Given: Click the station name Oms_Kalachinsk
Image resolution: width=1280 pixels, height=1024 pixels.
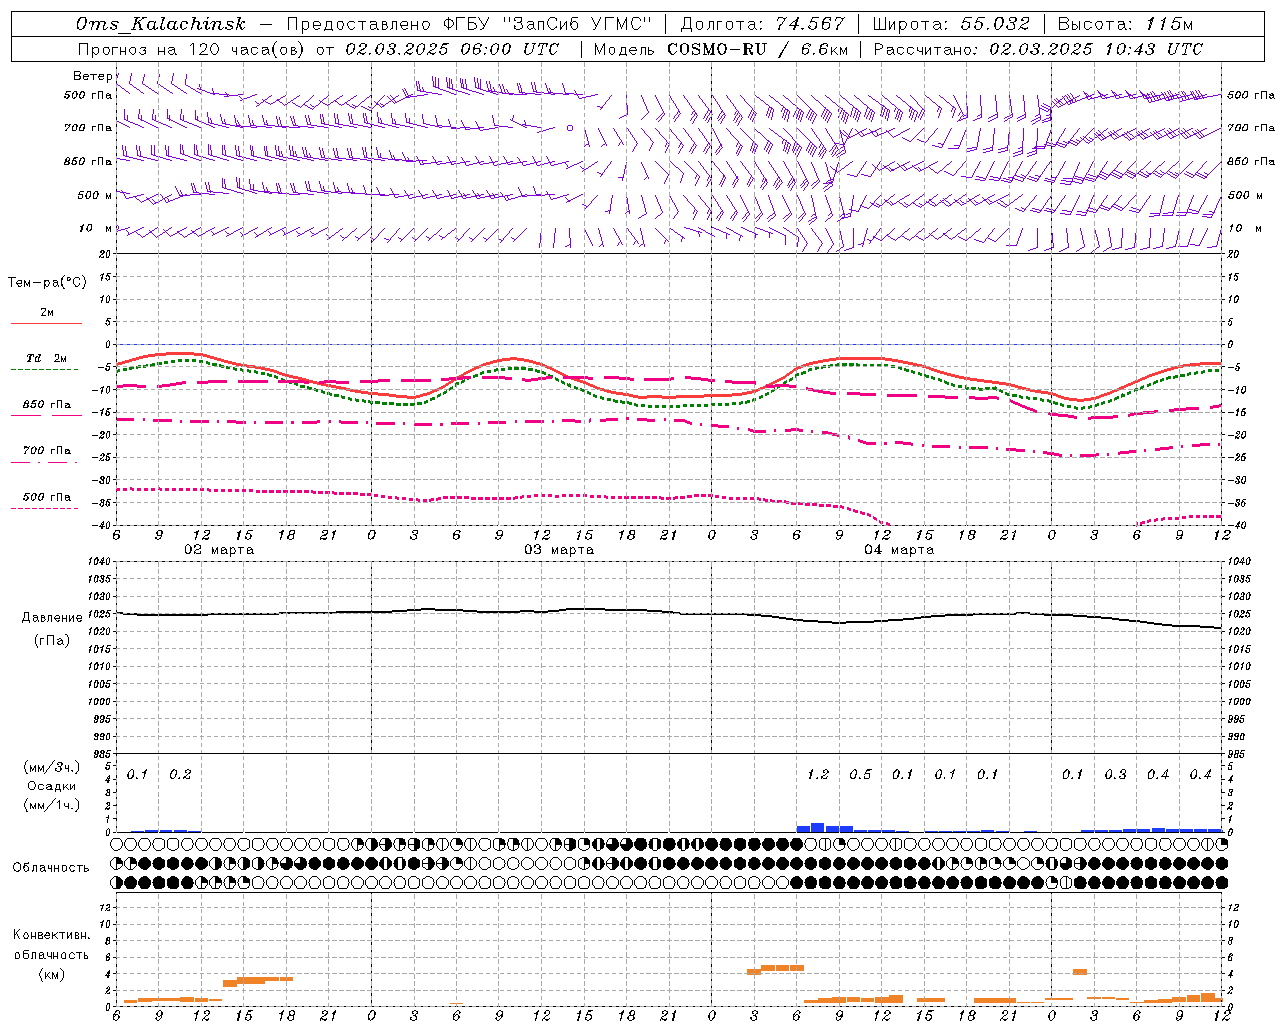Looking at the screenshot, I should (x=160, y=24).
